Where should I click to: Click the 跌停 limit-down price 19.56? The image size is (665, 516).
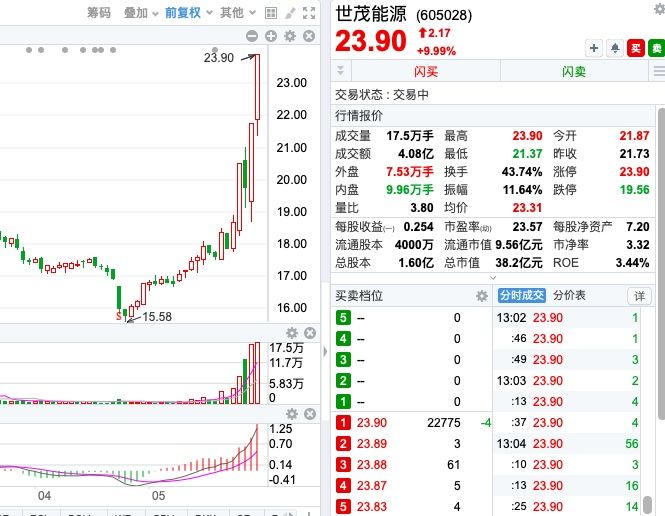click(x=634, y=190)
